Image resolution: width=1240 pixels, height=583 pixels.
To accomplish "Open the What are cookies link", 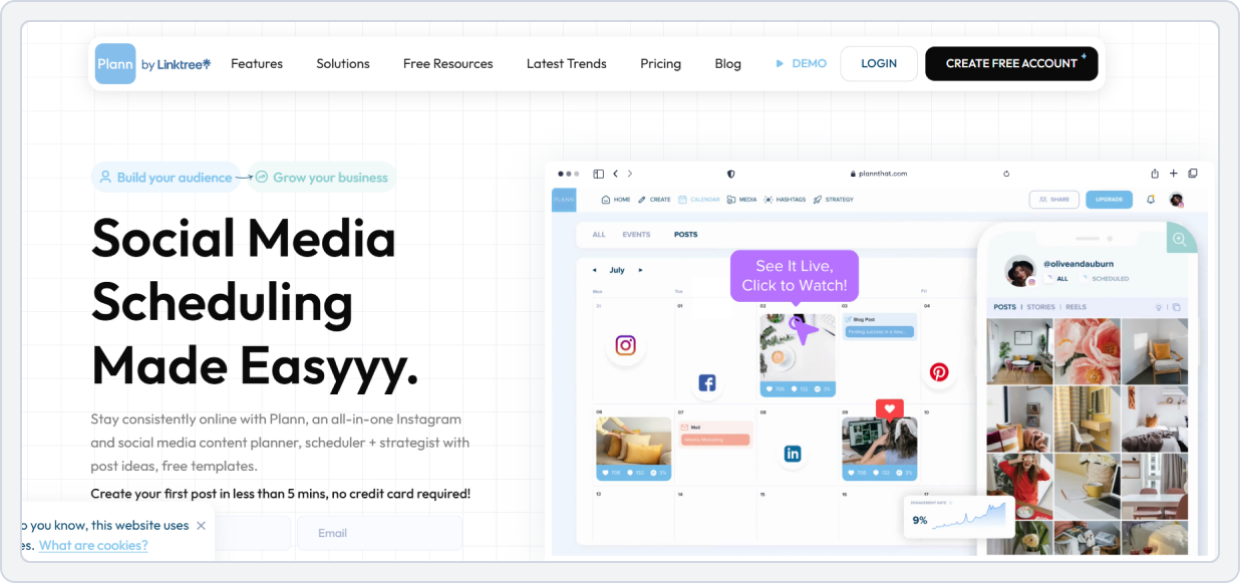I will (x=93, y=545).
